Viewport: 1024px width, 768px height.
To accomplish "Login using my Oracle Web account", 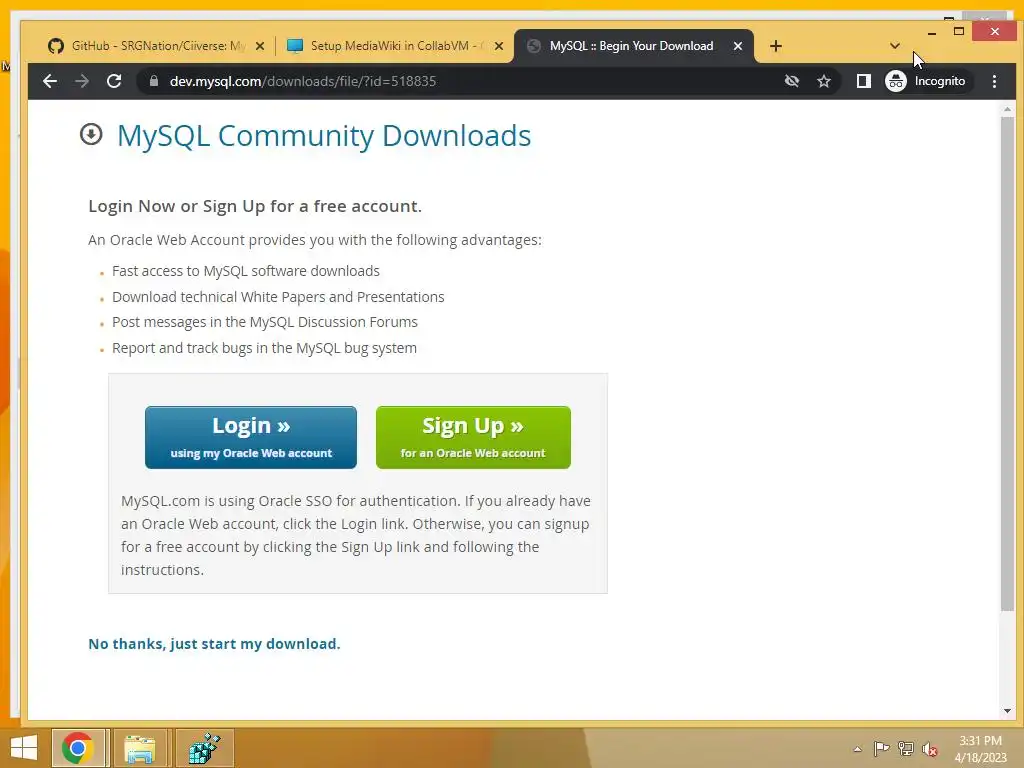I will coord(251,437).
